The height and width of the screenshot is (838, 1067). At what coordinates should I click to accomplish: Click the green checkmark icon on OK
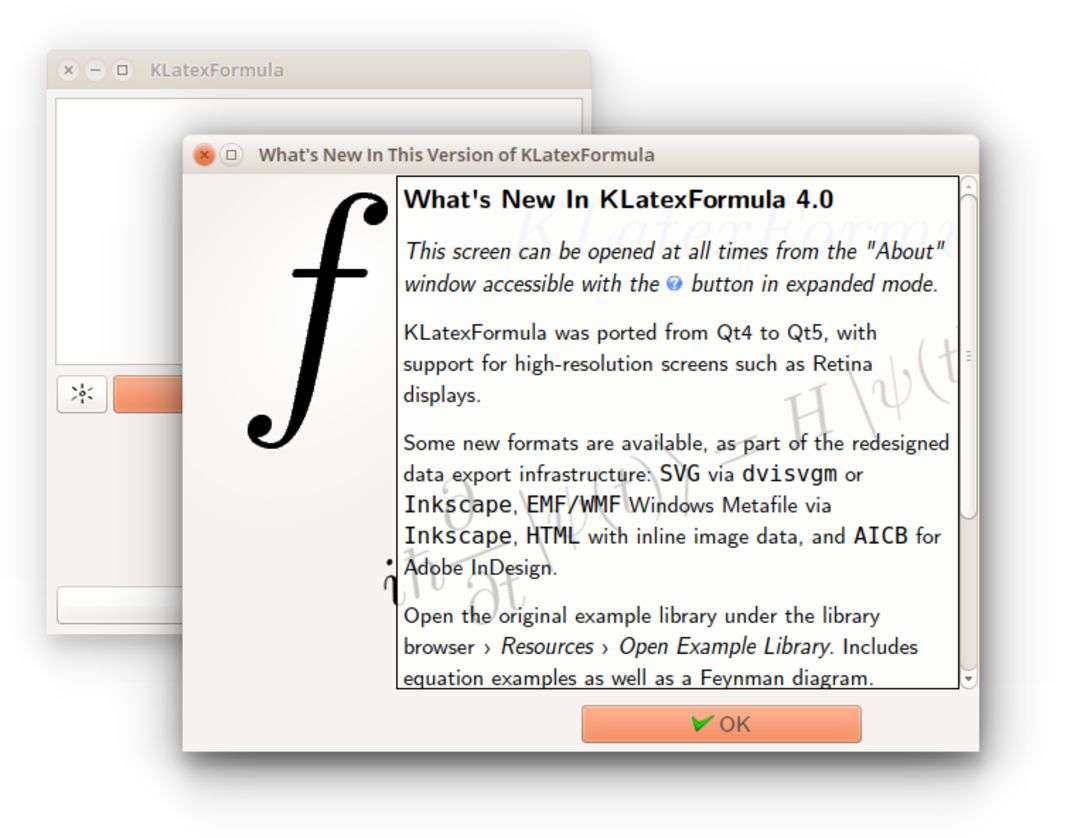[702, 723]
